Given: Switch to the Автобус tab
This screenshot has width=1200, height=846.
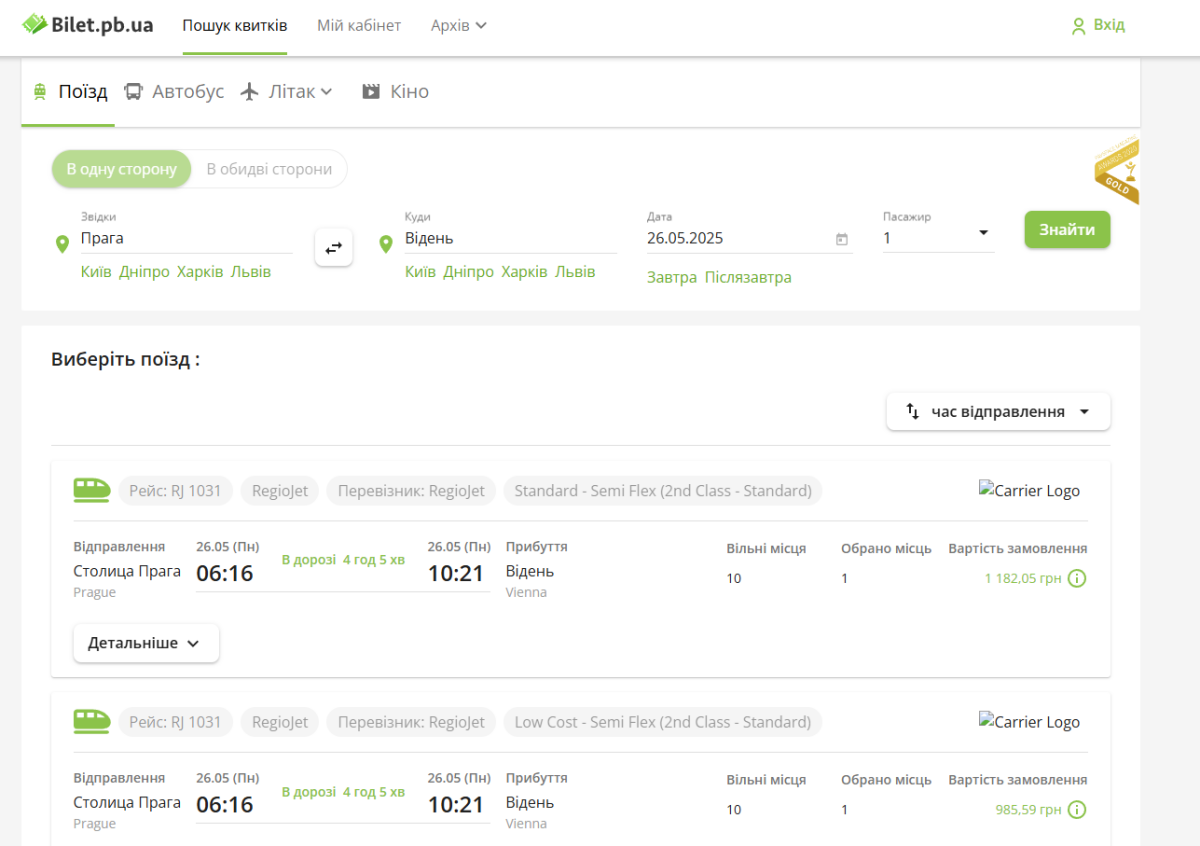Looking at the screenshot, I should [174, 92].
